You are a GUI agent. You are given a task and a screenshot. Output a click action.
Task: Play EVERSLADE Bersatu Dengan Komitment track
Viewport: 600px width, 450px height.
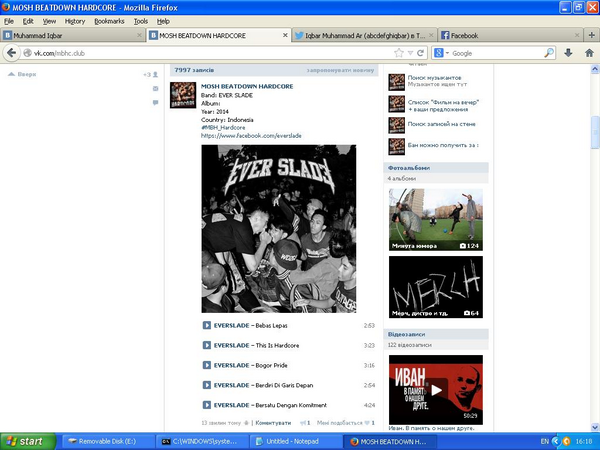tap(207, 405)
